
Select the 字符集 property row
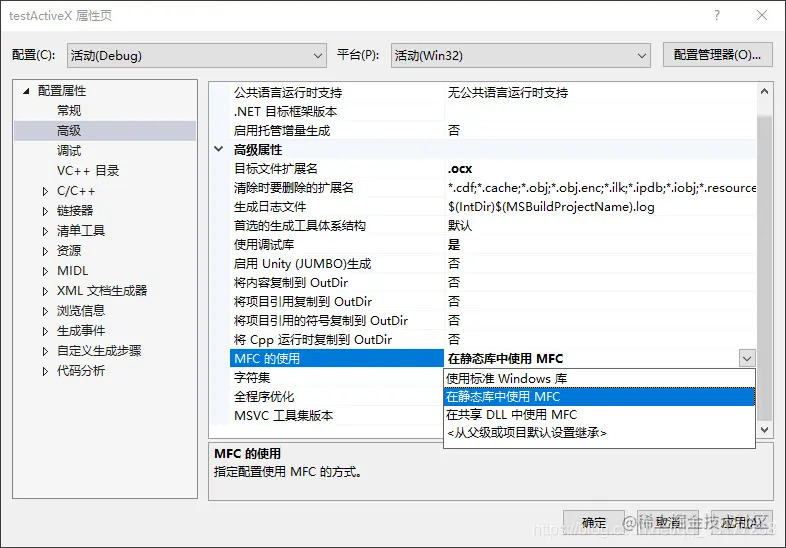click(x=337, y=378)
